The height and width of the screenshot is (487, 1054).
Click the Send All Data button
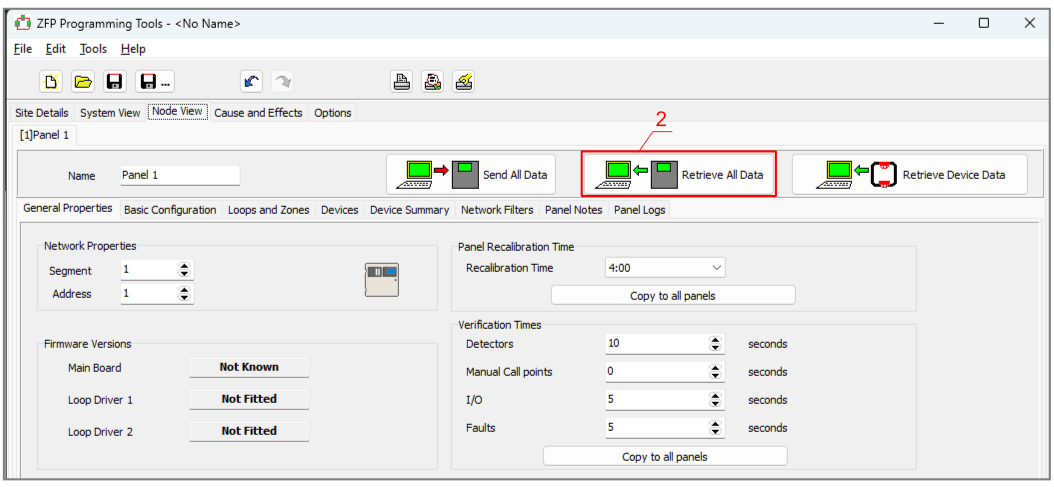(x=474, y=175)
